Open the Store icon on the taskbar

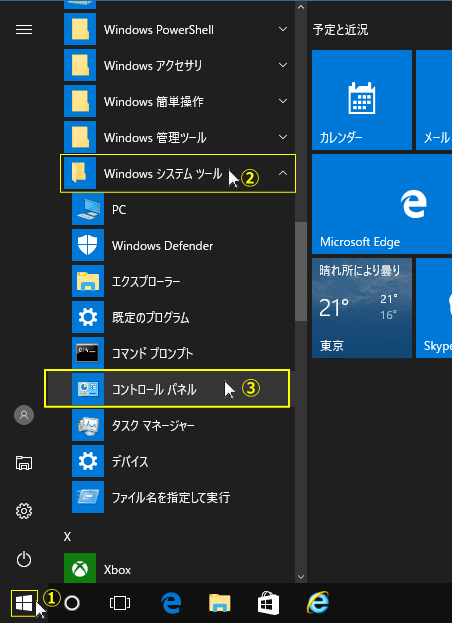[268, 603]
